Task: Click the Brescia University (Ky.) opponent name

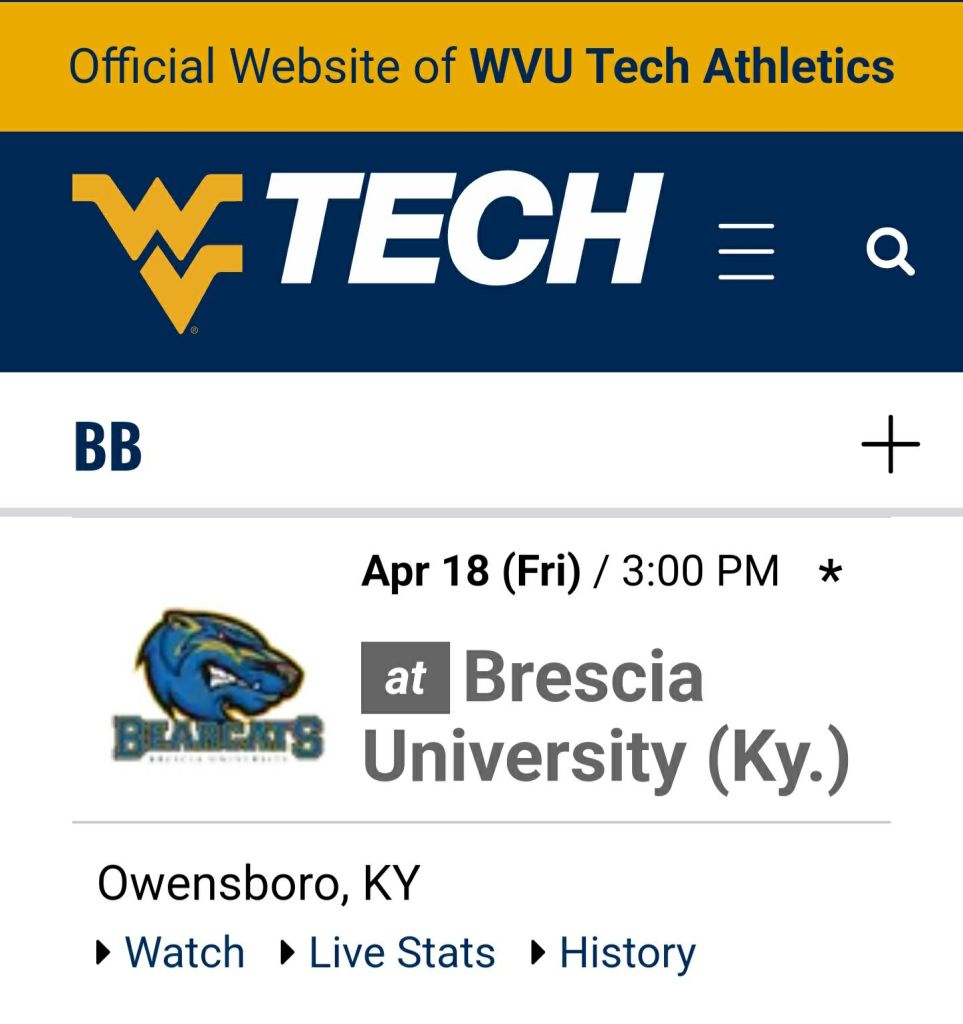Action: 606,718
